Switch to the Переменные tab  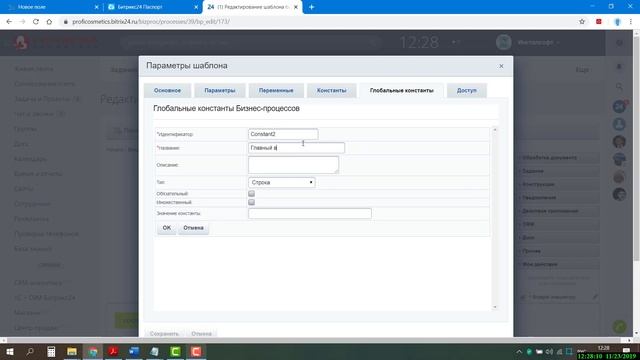(276, 90)
